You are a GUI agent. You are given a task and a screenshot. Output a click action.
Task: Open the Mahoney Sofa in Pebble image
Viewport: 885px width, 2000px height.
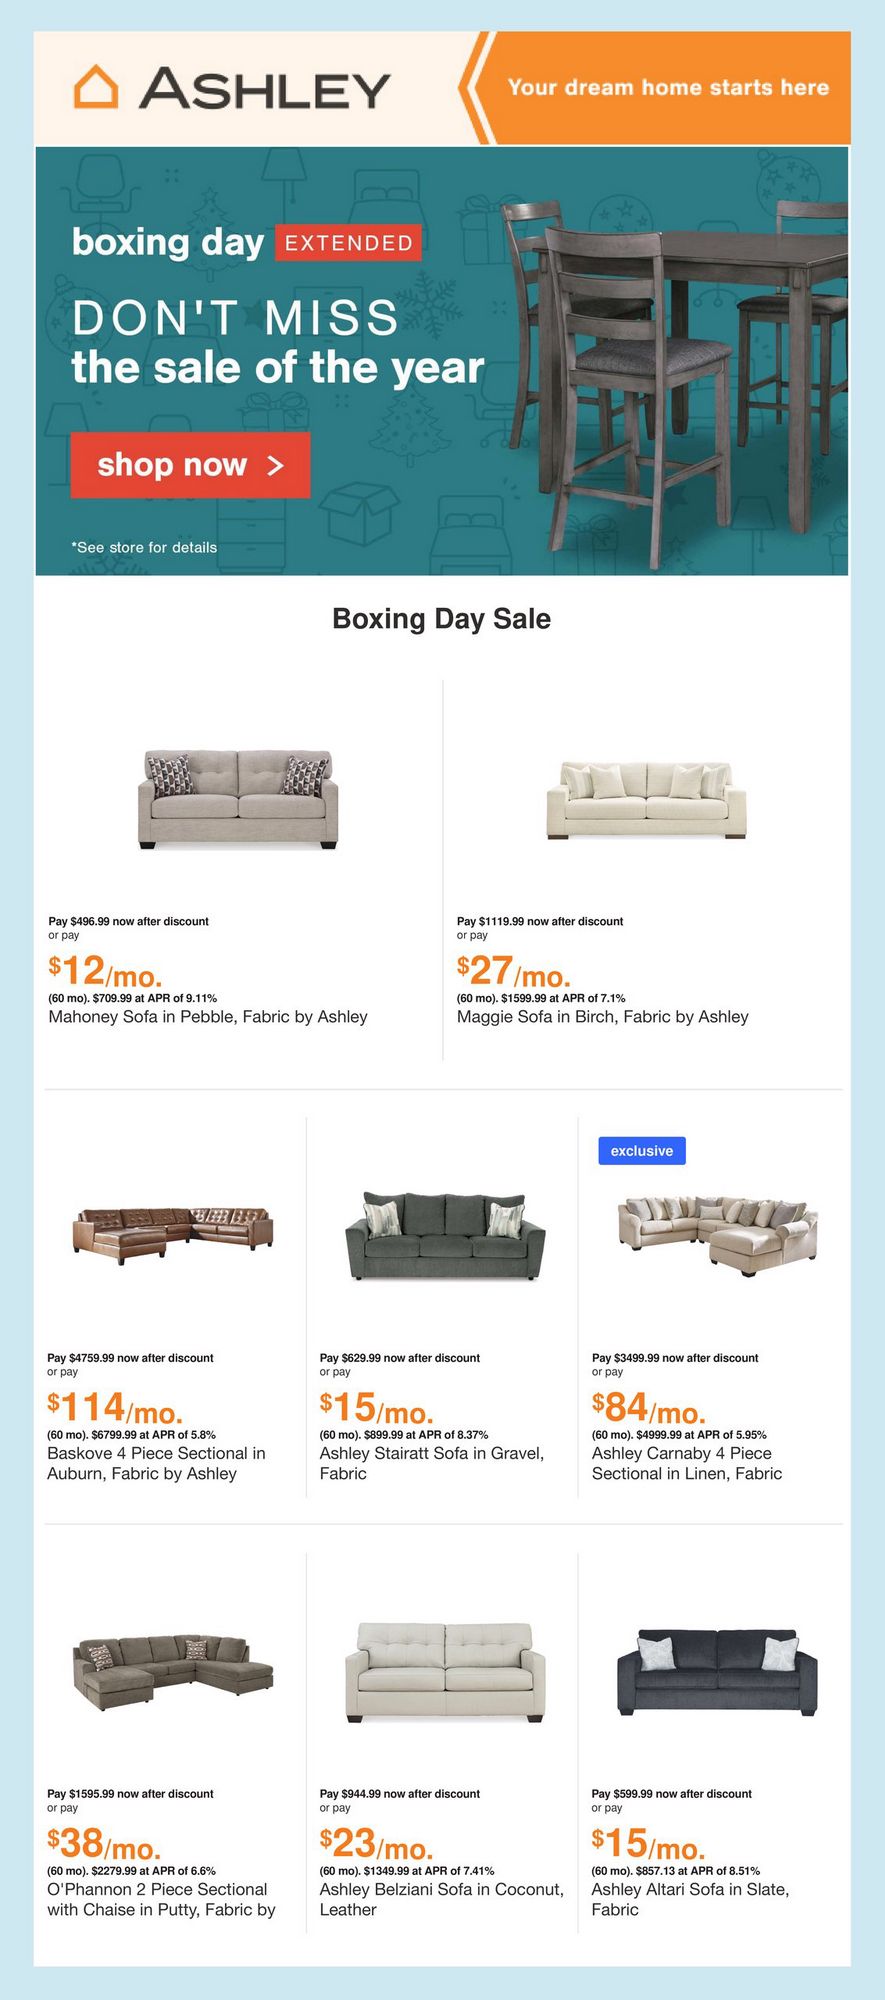click(238, 799)
